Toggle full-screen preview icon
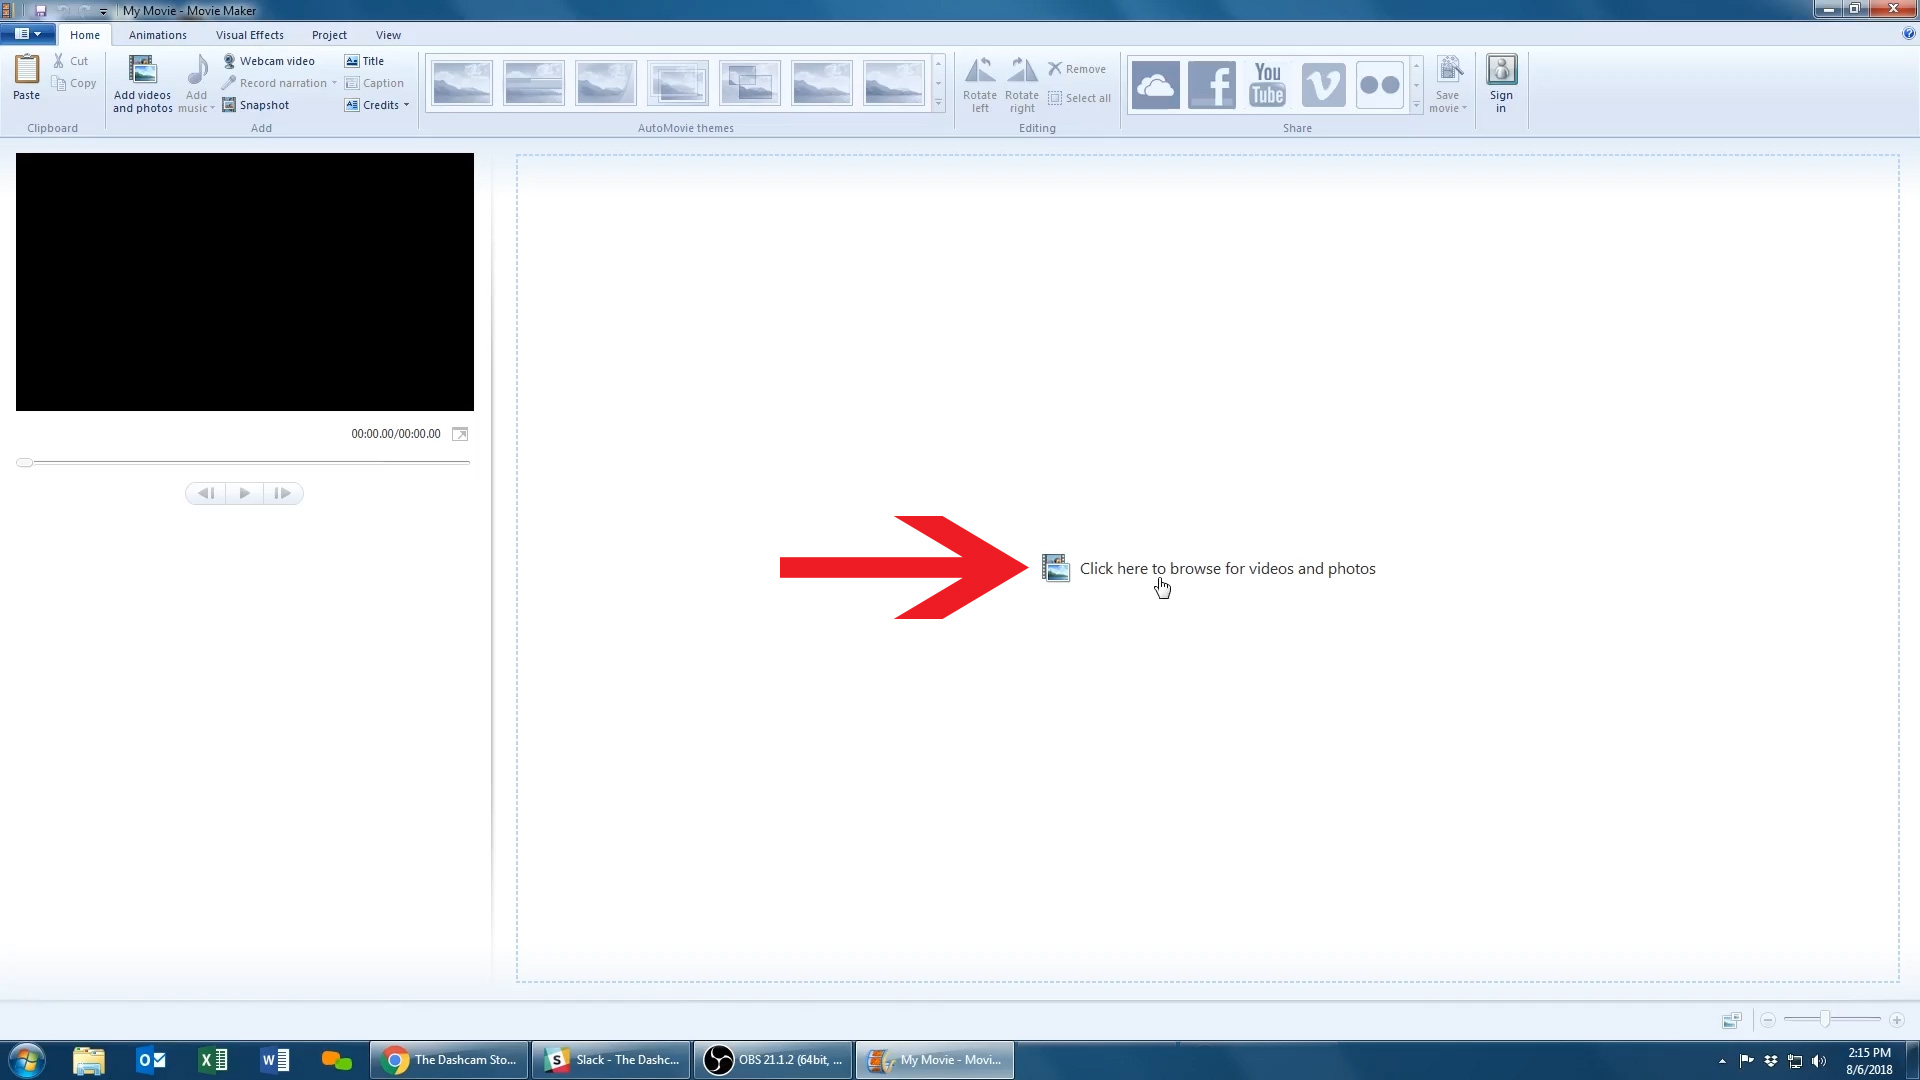Image resolution: width=1920 pixels, height=1080 pixels. point(460,434)
